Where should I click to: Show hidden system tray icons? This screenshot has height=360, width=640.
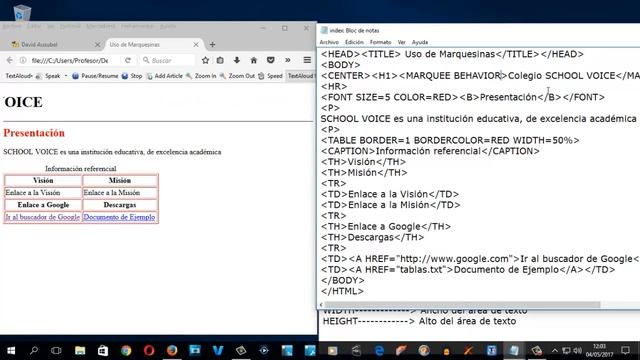pos(555,350)
